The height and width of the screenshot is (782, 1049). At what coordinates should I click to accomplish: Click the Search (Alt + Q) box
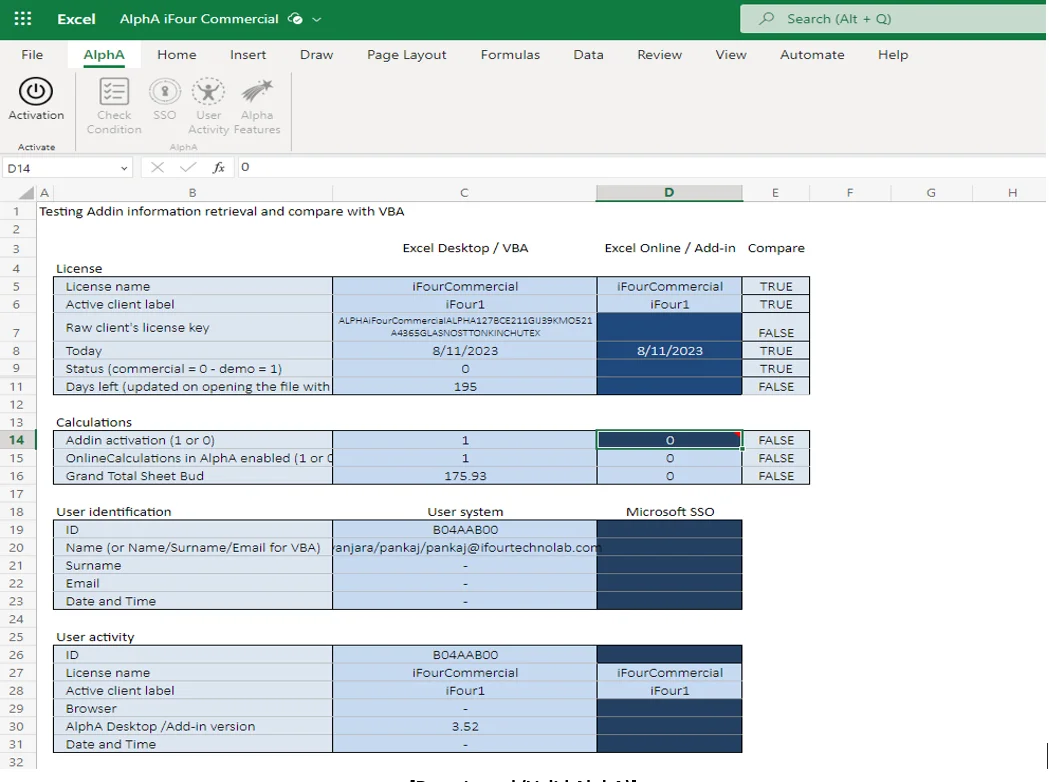coord(893,19)
